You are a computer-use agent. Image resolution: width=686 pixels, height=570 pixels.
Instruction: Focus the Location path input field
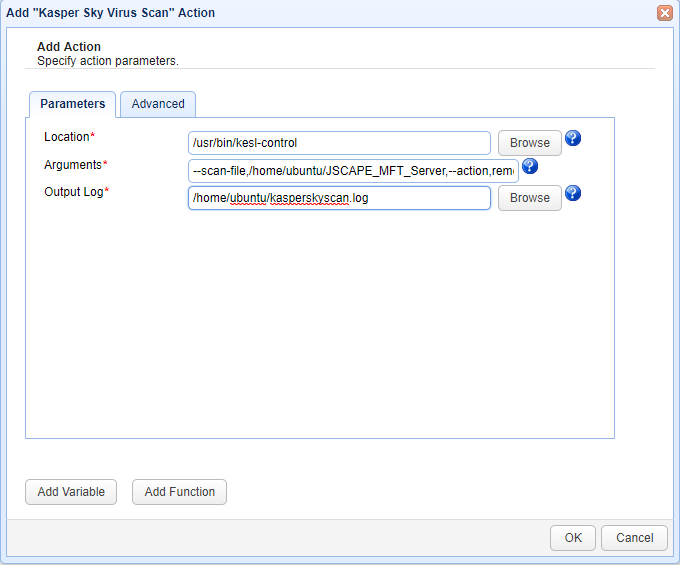(339, 143)
